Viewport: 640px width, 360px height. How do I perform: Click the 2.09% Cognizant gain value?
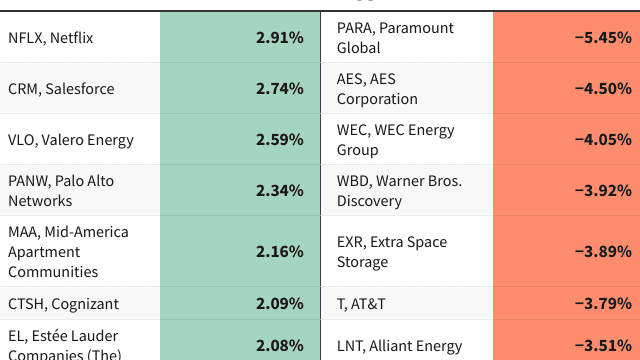pos(280,304)
